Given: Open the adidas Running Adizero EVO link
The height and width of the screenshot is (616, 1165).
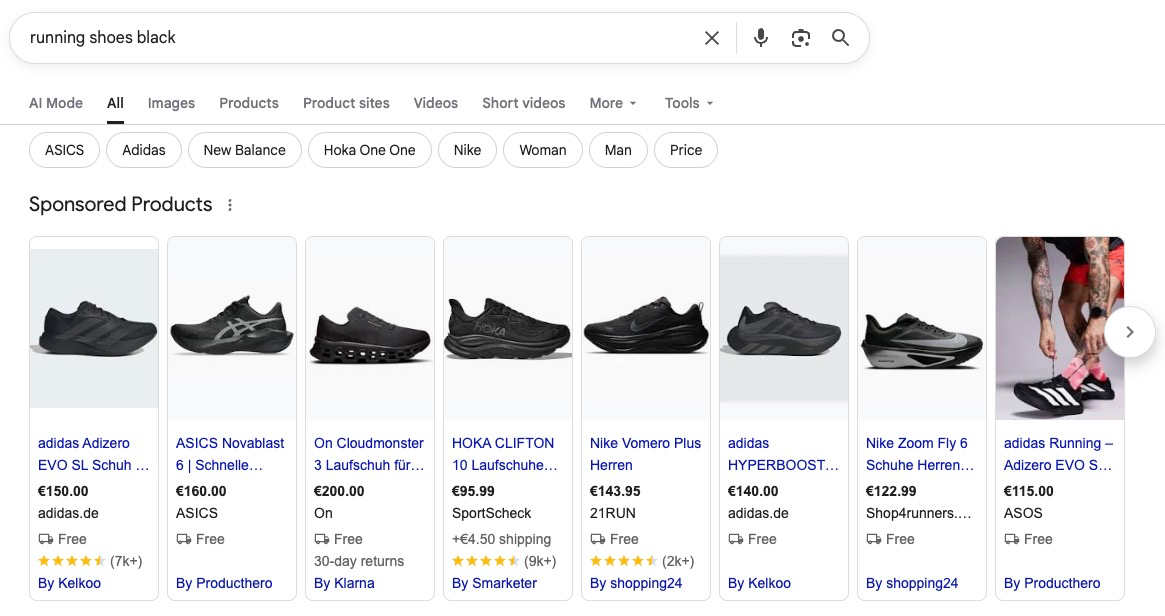Looking at the screenshot, I should tap(1059, 454).
